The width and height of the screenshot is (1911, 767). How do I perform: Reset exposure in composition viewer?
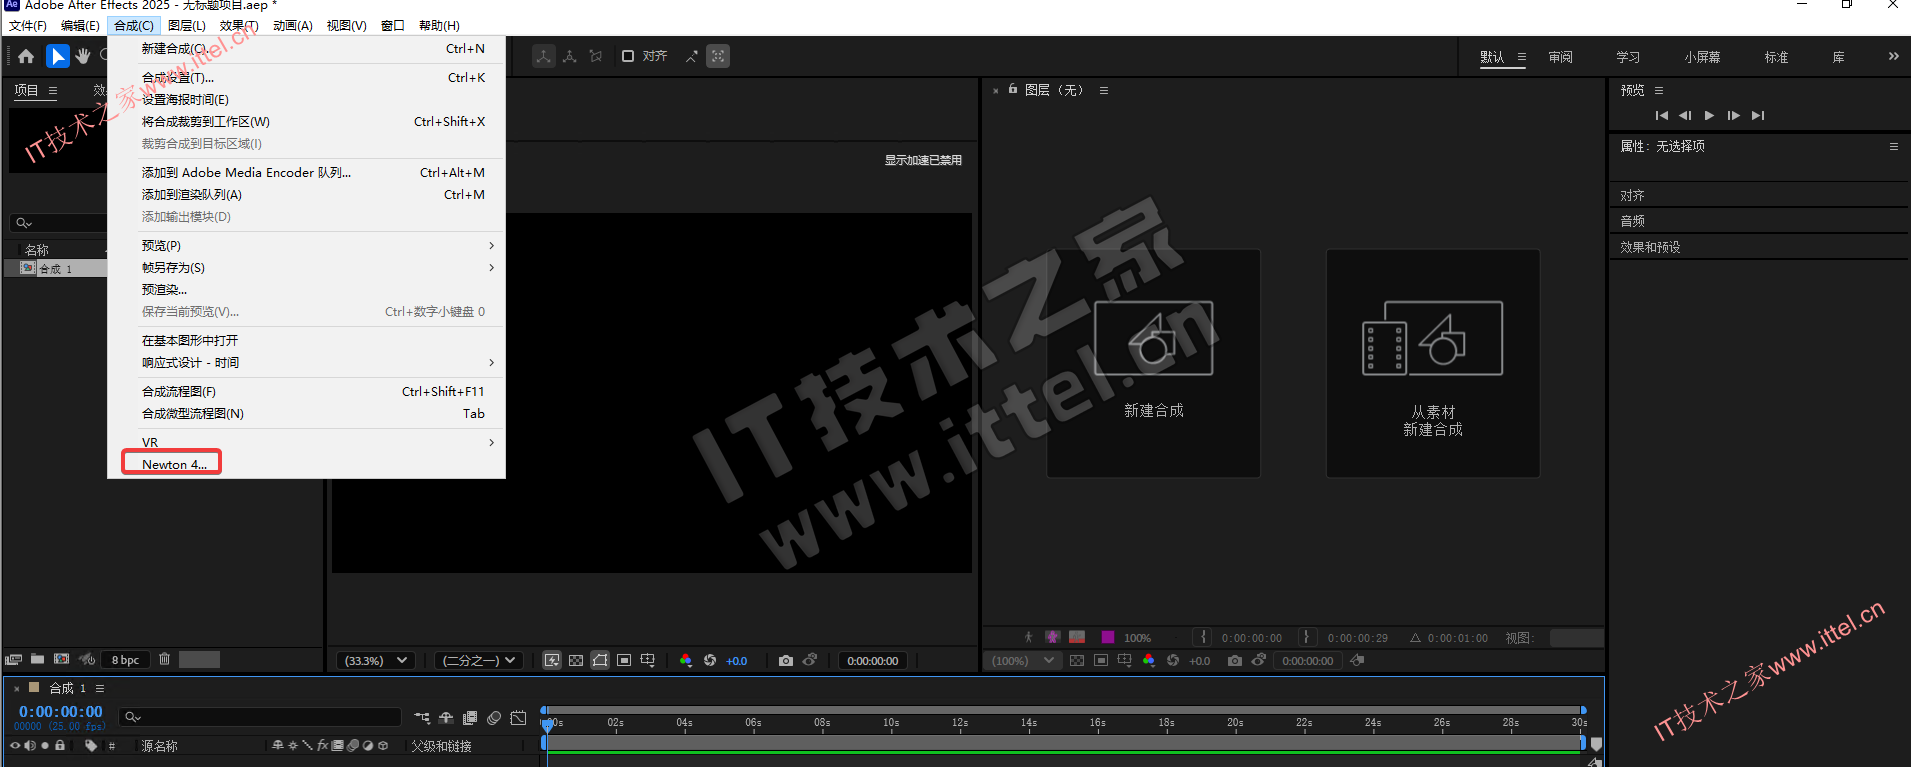click(710, 661)
